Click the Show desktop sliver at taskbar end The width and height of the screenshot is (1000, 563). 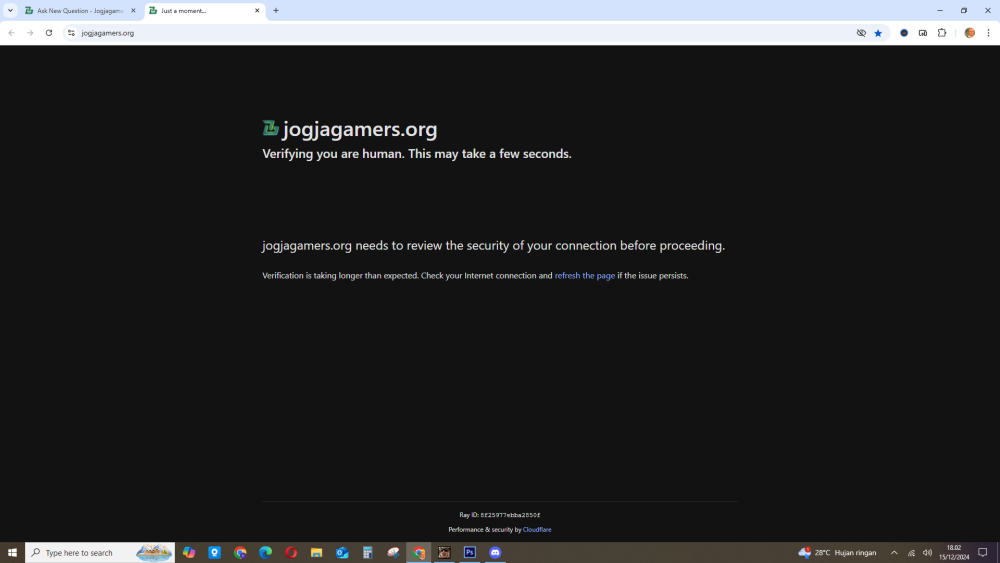tap(997, 553)
